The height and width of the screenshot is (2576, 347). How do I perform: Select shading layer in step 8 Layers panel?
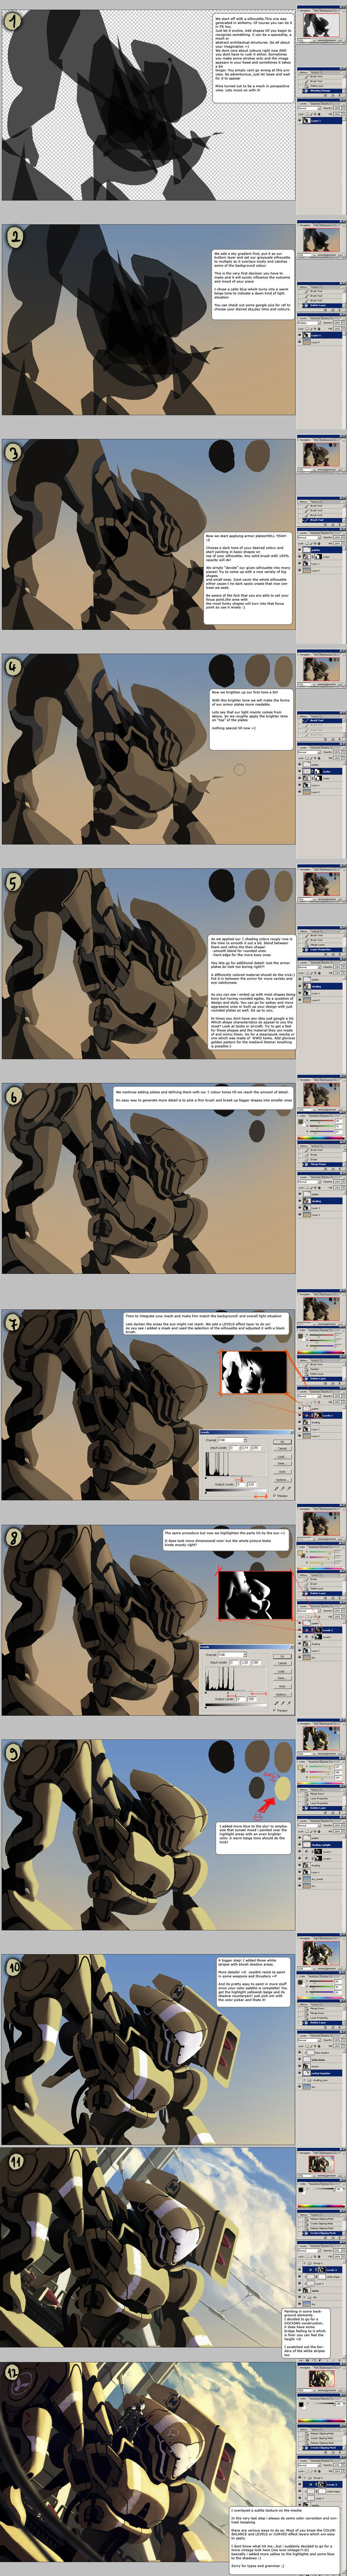click(322, 1644)
